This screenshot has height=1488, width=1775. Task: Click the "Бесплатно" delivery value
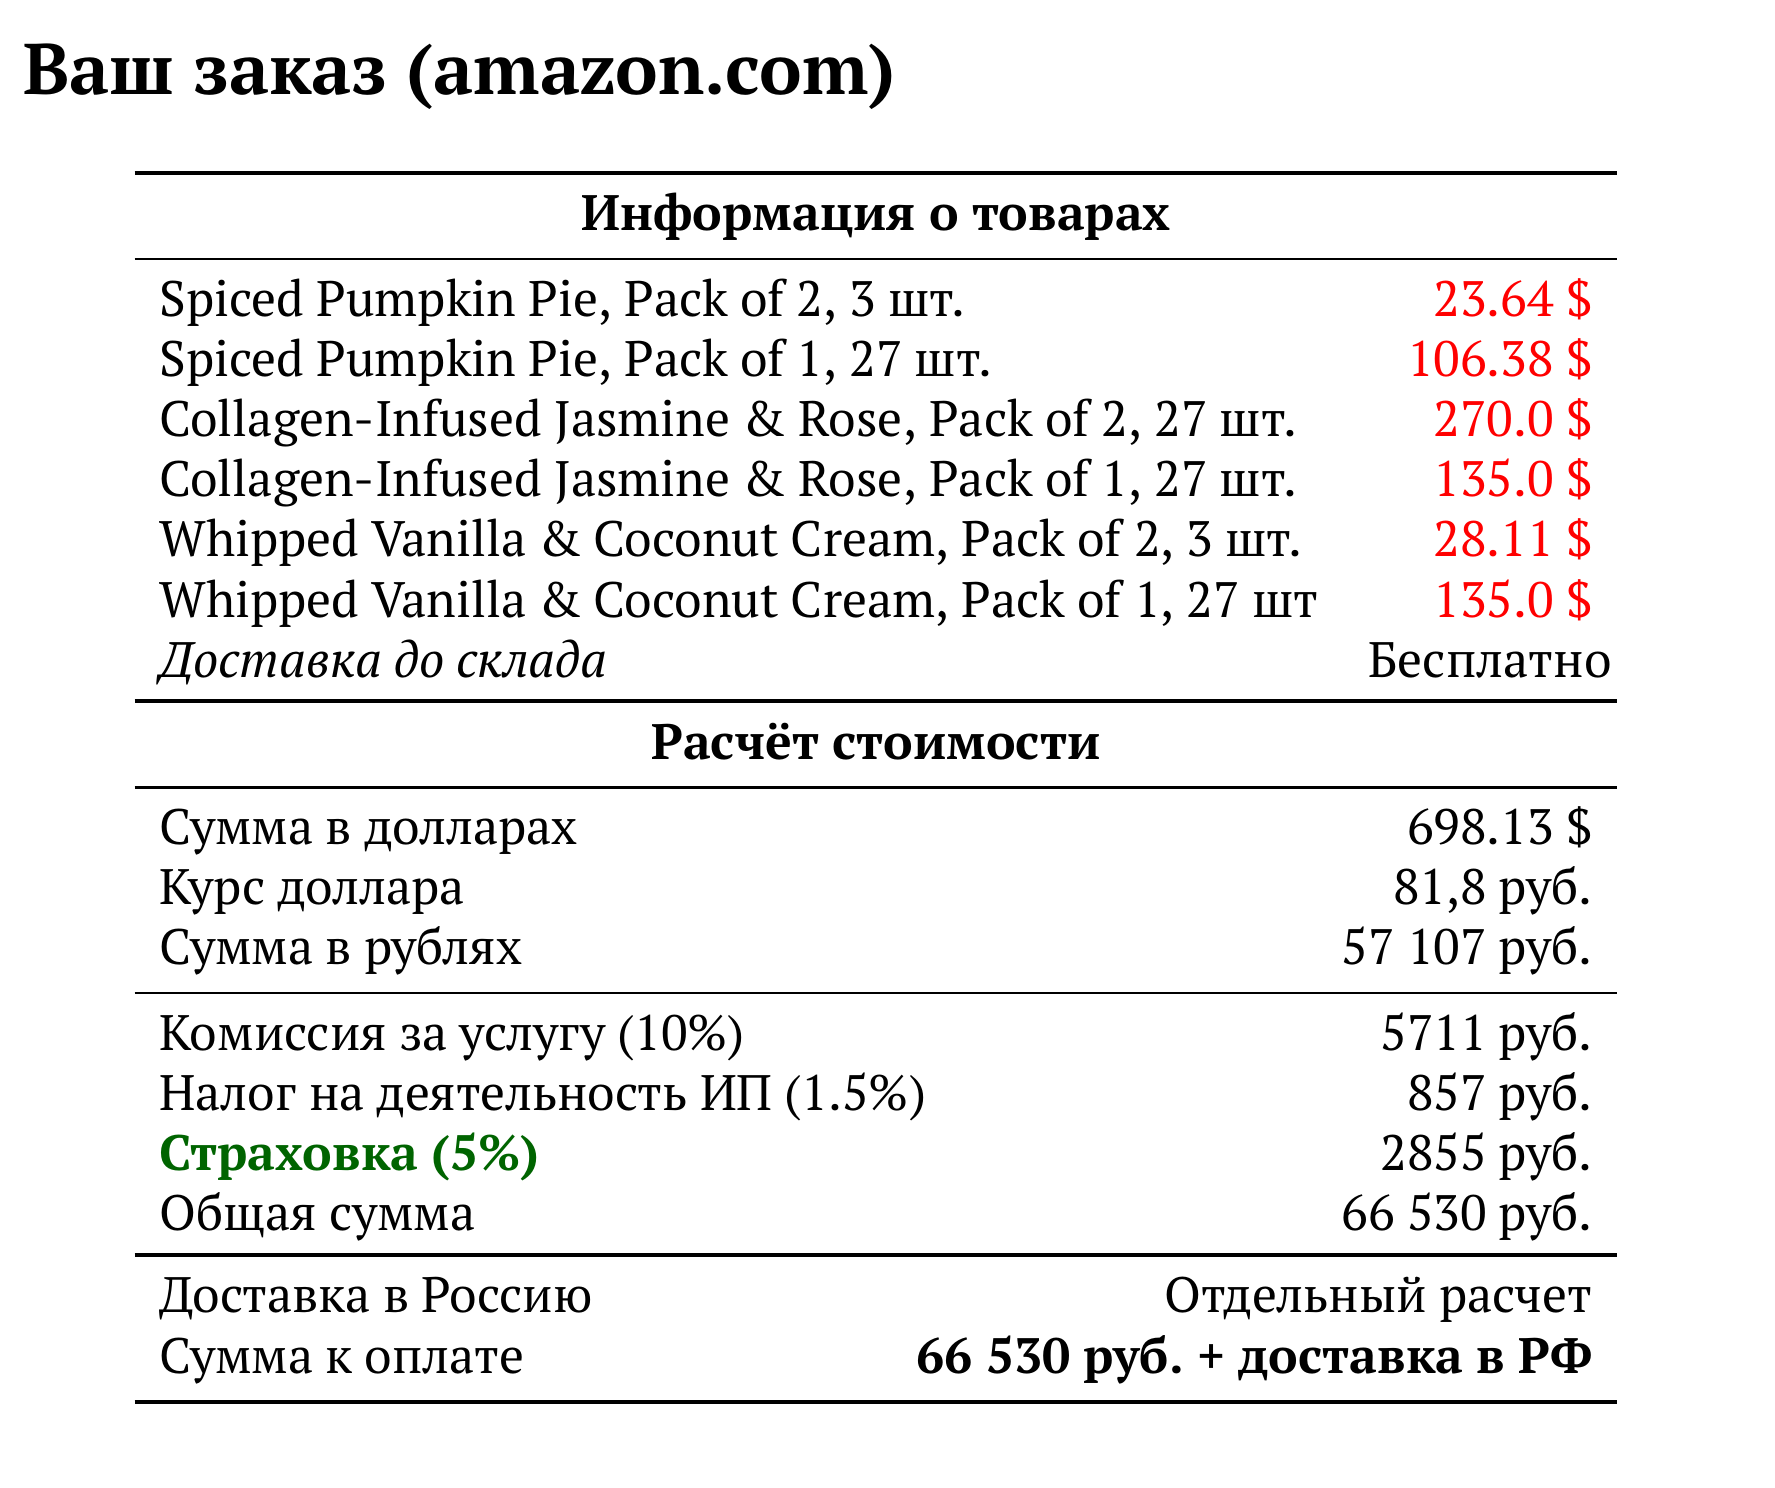click(x=1488, y=662)
